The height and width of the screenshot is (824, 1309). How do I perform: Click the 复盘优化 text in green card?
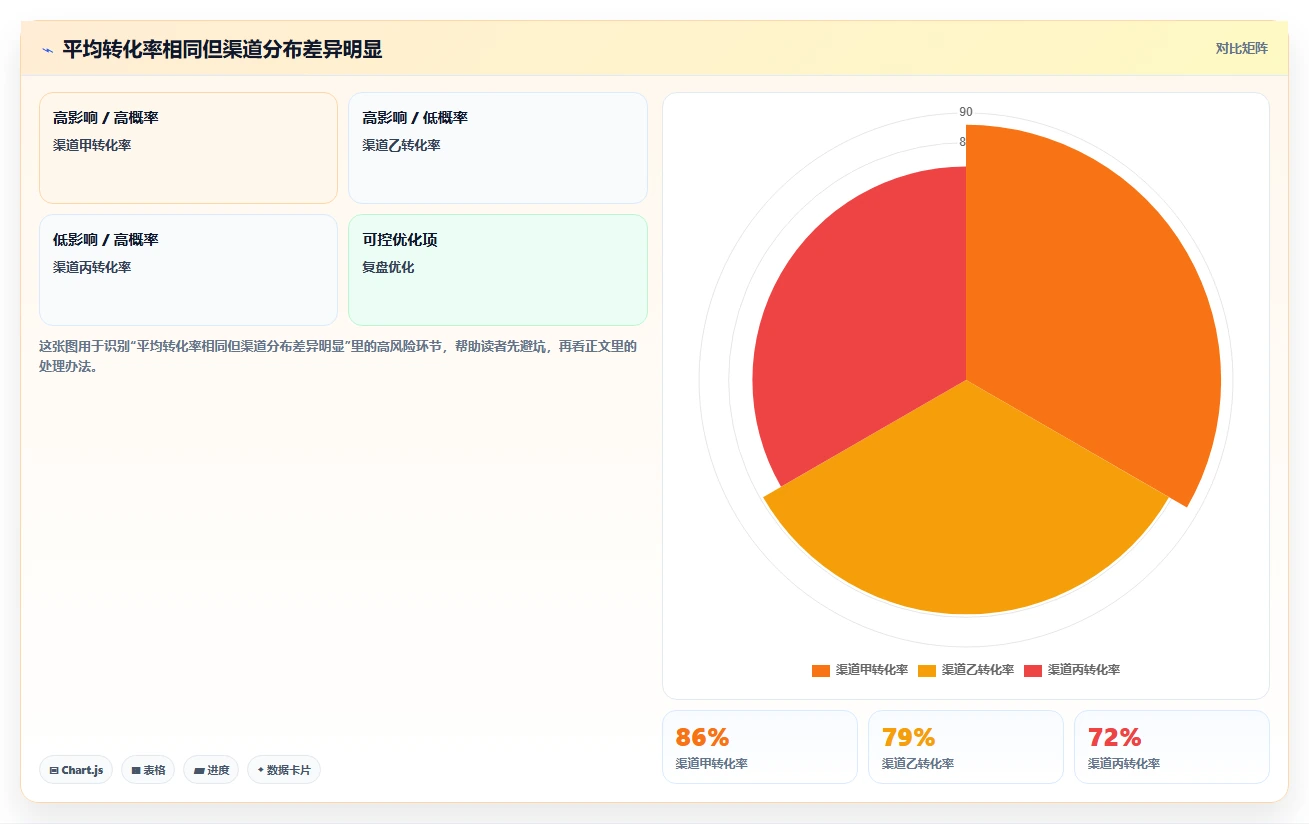pyautogui.click(x=388, y=267)
